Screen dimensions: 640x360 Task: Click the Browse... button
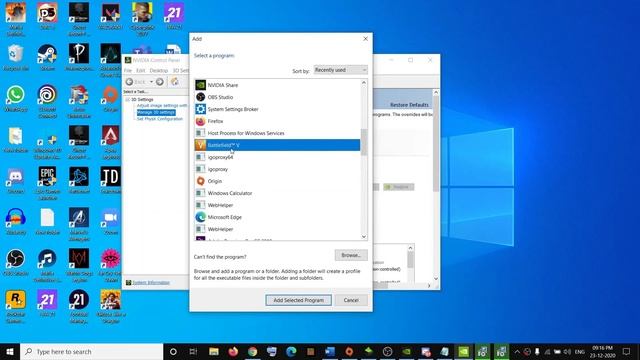[351, 255]
